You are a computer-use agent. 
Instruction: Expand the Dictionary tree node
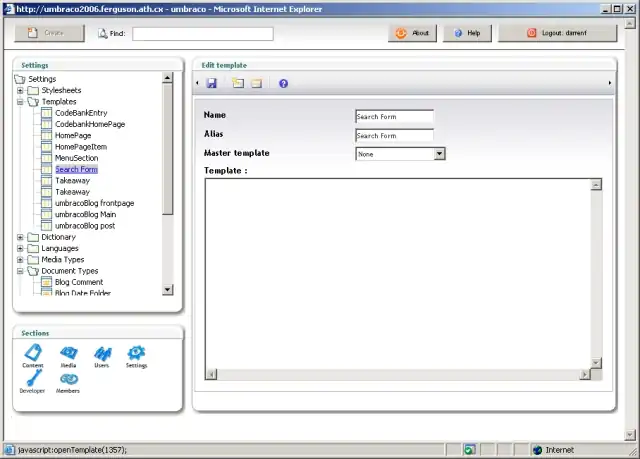tap(20, 237)
